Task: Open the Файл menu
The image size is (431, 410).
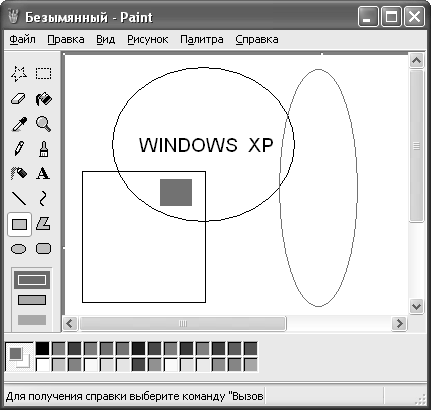Action: pyautogui.click(x=22, y=39)
